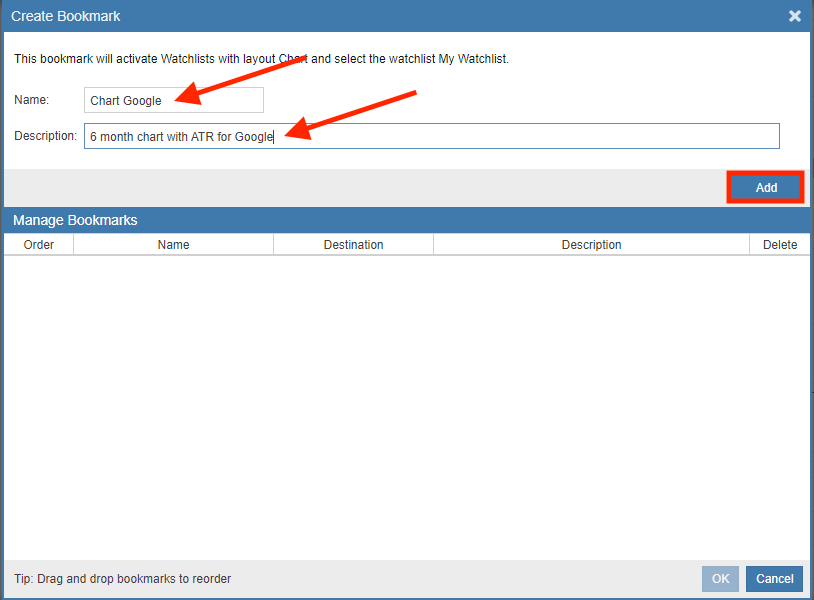Click the Add button

click(x=766, y=187)
